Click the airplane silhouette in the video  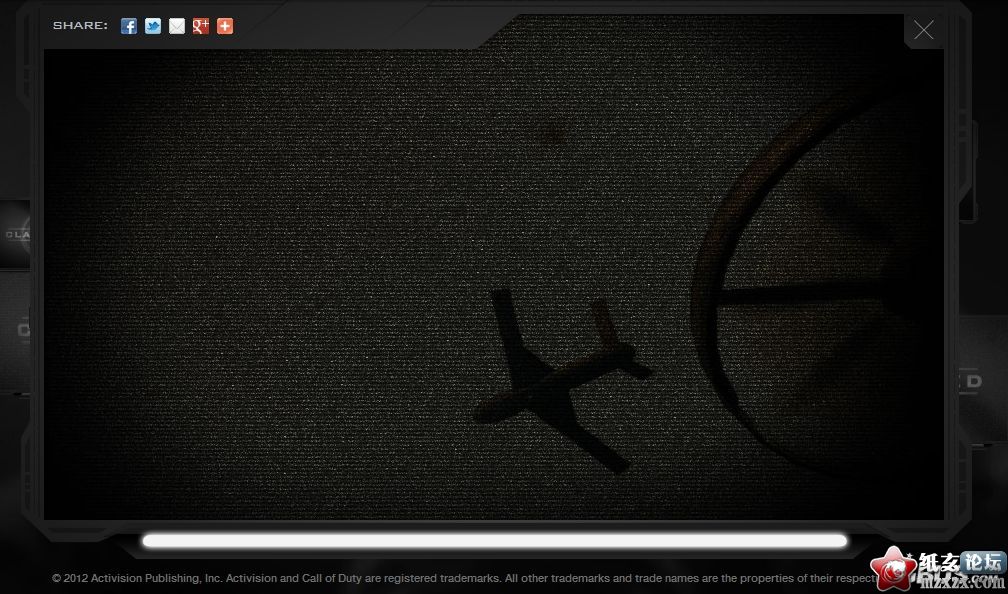(x=560, y=380)
